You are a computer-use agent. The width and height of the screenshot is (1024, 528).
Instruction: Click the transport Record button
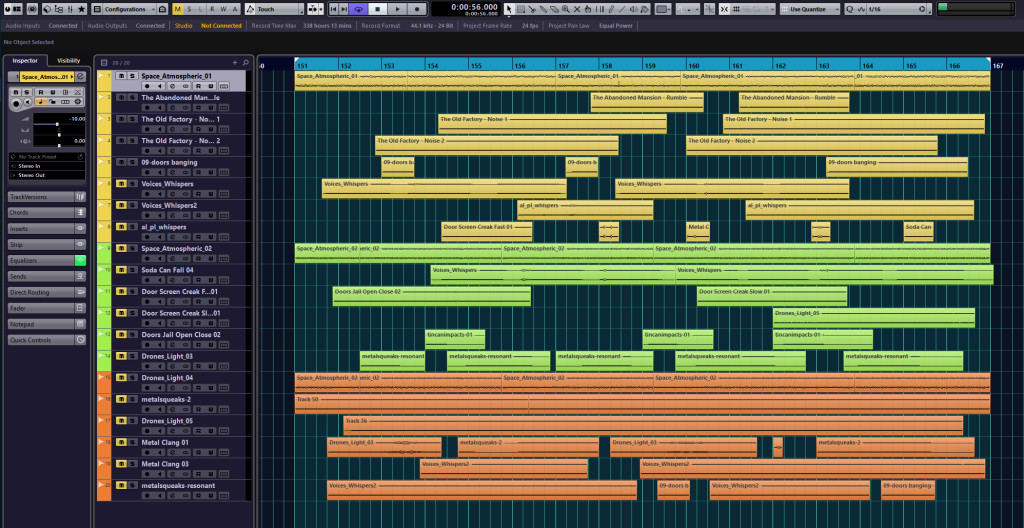(x=417, y=9)
